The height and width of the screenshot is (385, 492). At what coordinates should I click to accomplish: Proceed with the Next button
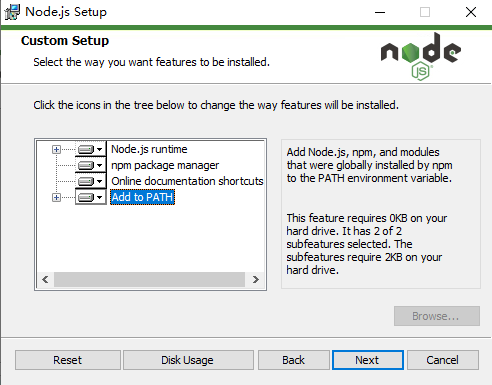(x=367, y=360)
